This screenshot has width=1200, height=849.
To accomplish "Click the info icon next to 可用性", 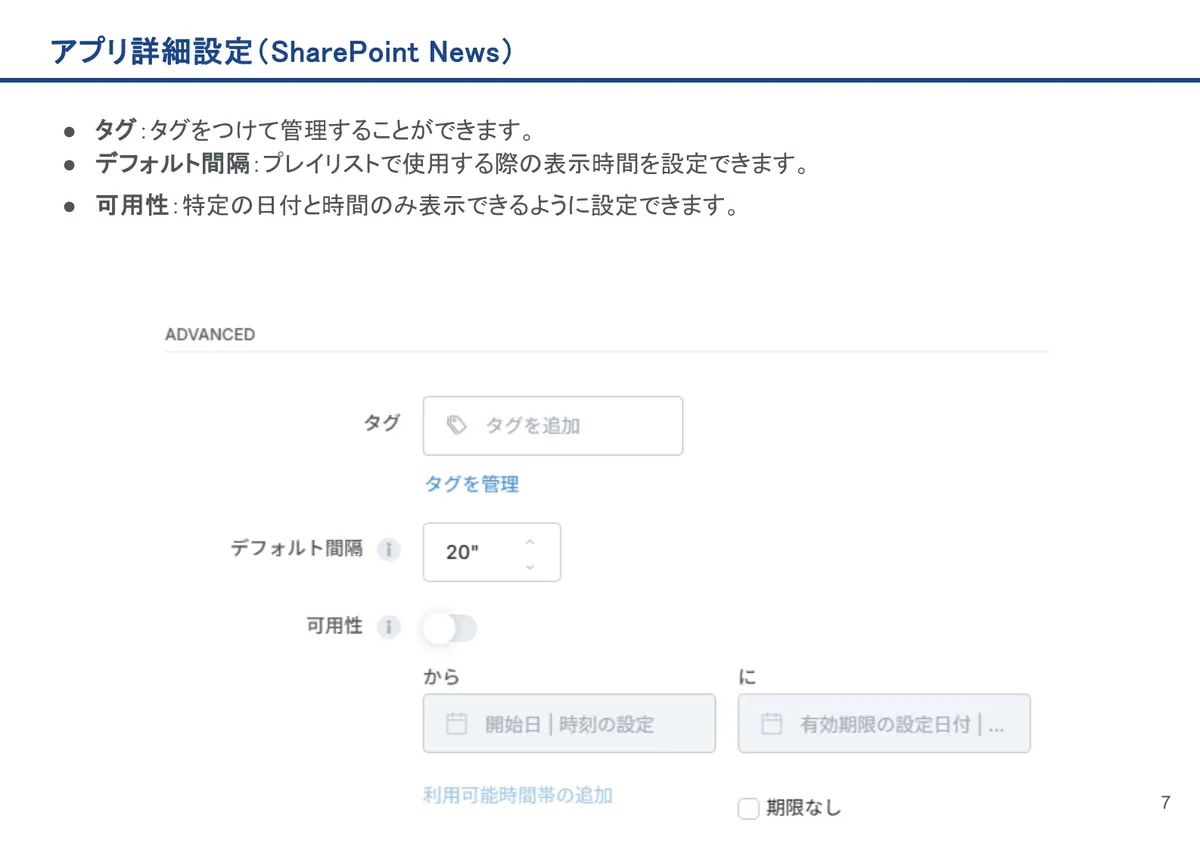I will click(x=388, y=627).
